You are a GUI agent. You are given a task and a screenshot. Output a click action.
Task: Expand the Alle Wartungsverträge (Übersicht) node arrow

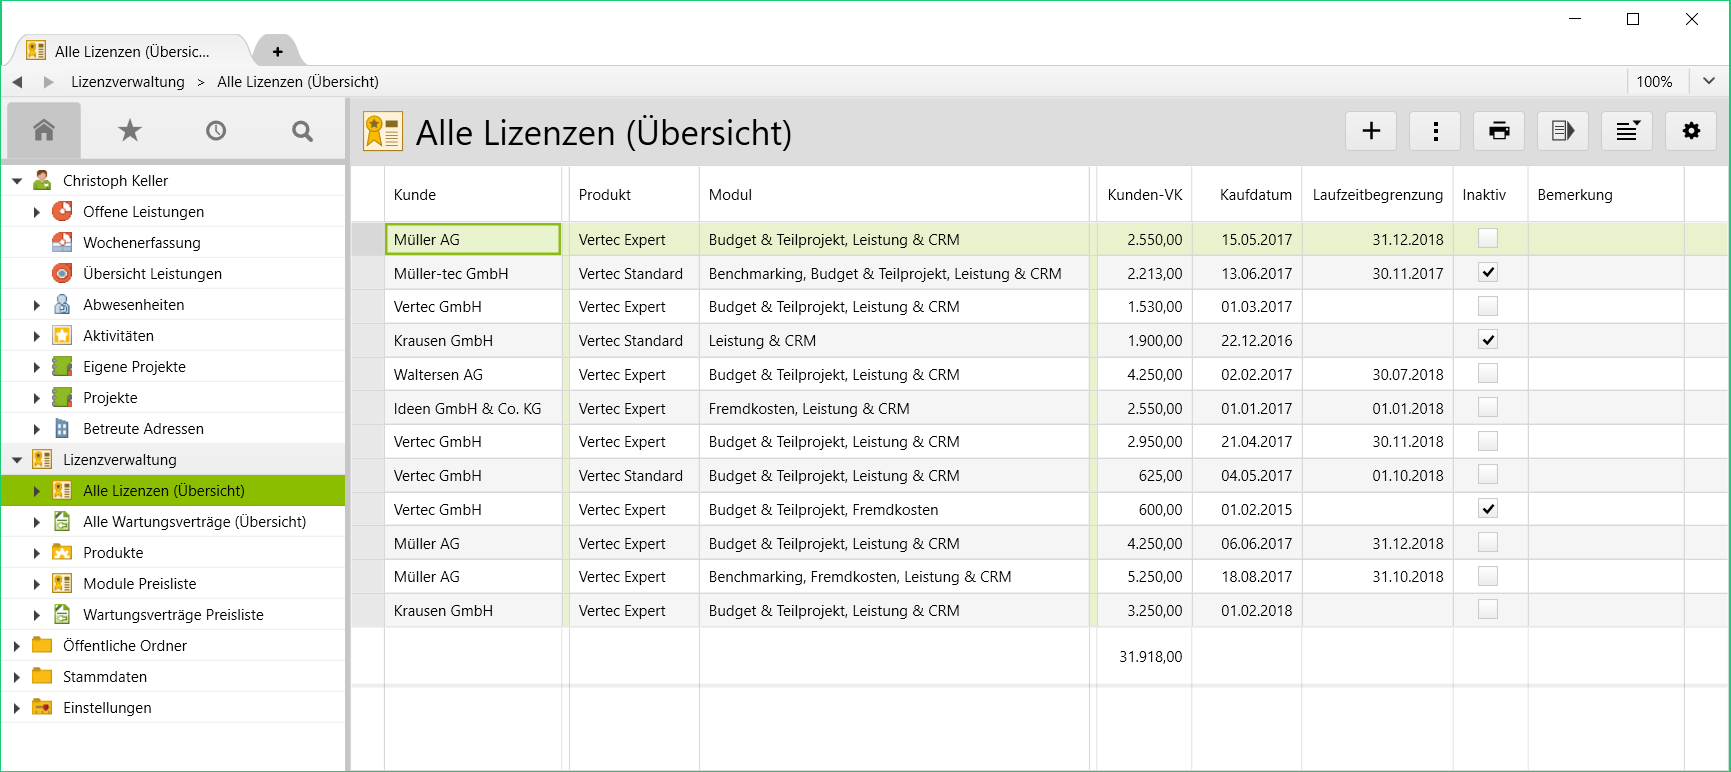[37, 522]
